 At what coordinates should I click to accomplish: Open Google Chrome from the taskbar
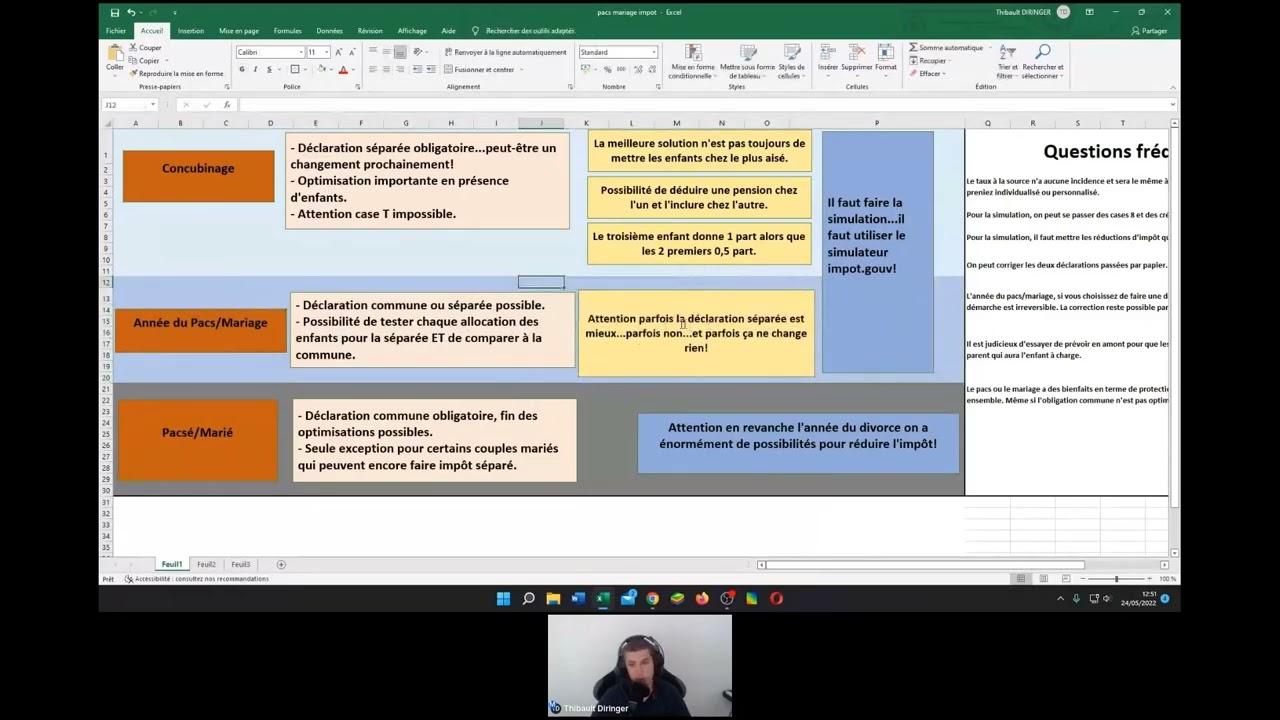point(652,598)
